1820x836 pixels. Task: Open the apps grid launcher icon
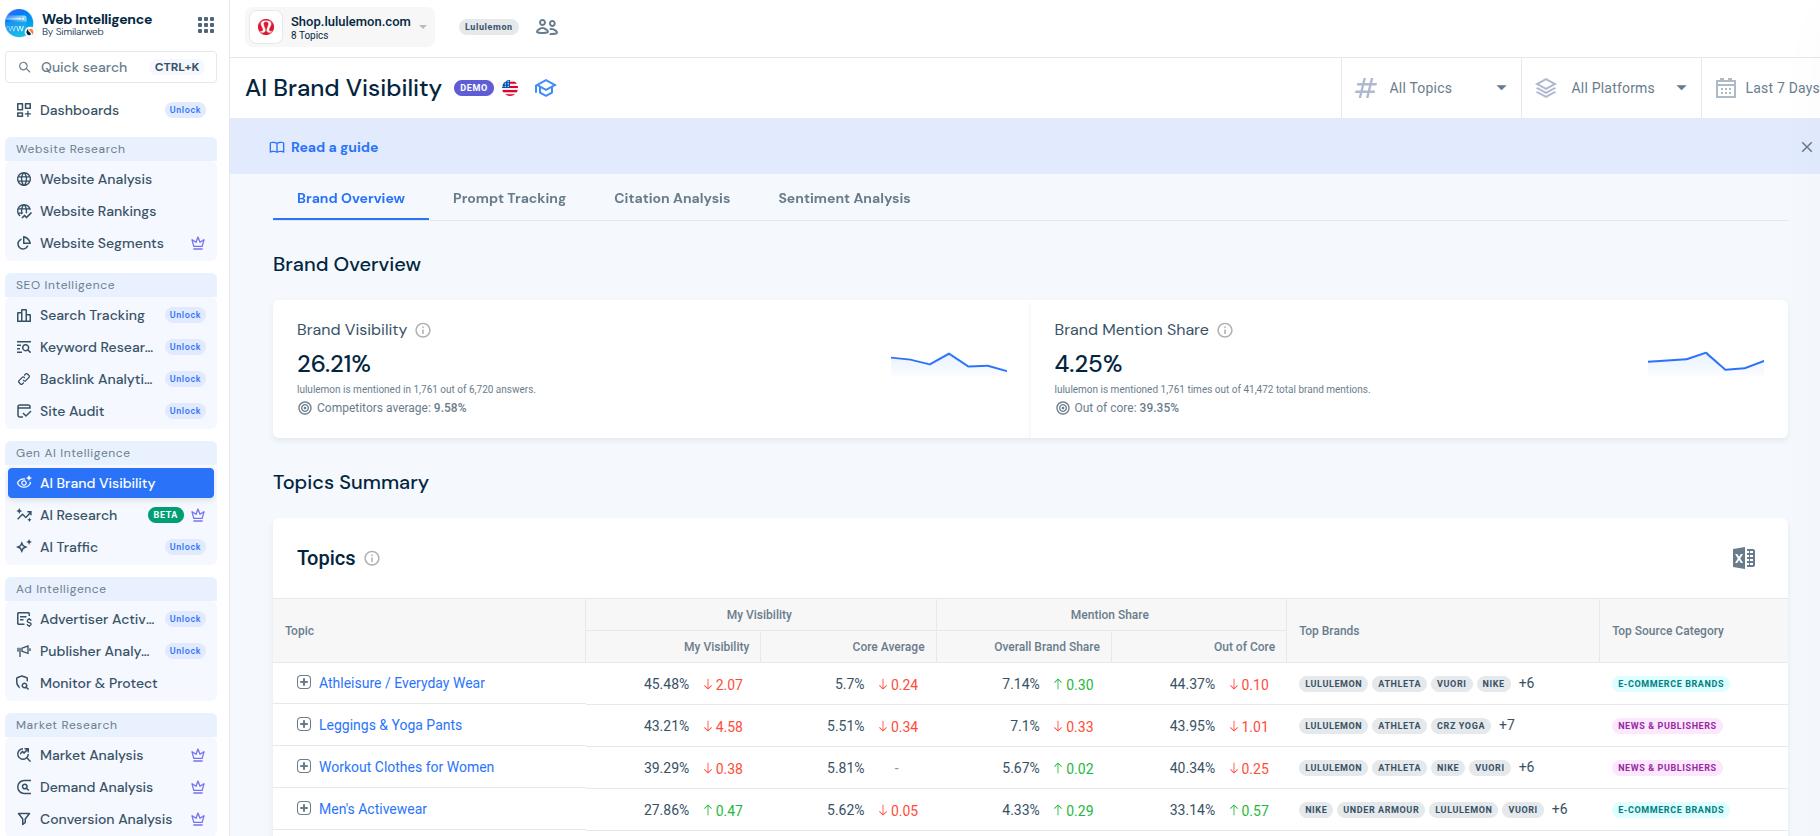205,25
